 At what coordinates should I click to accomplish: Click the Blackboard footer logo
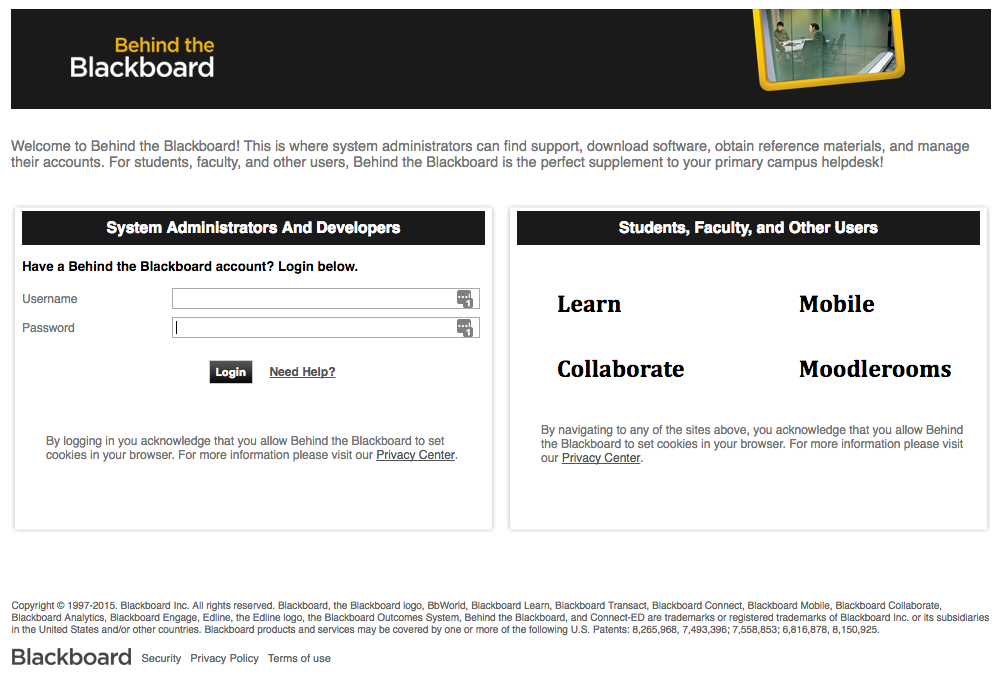click(x=71, y=657)
